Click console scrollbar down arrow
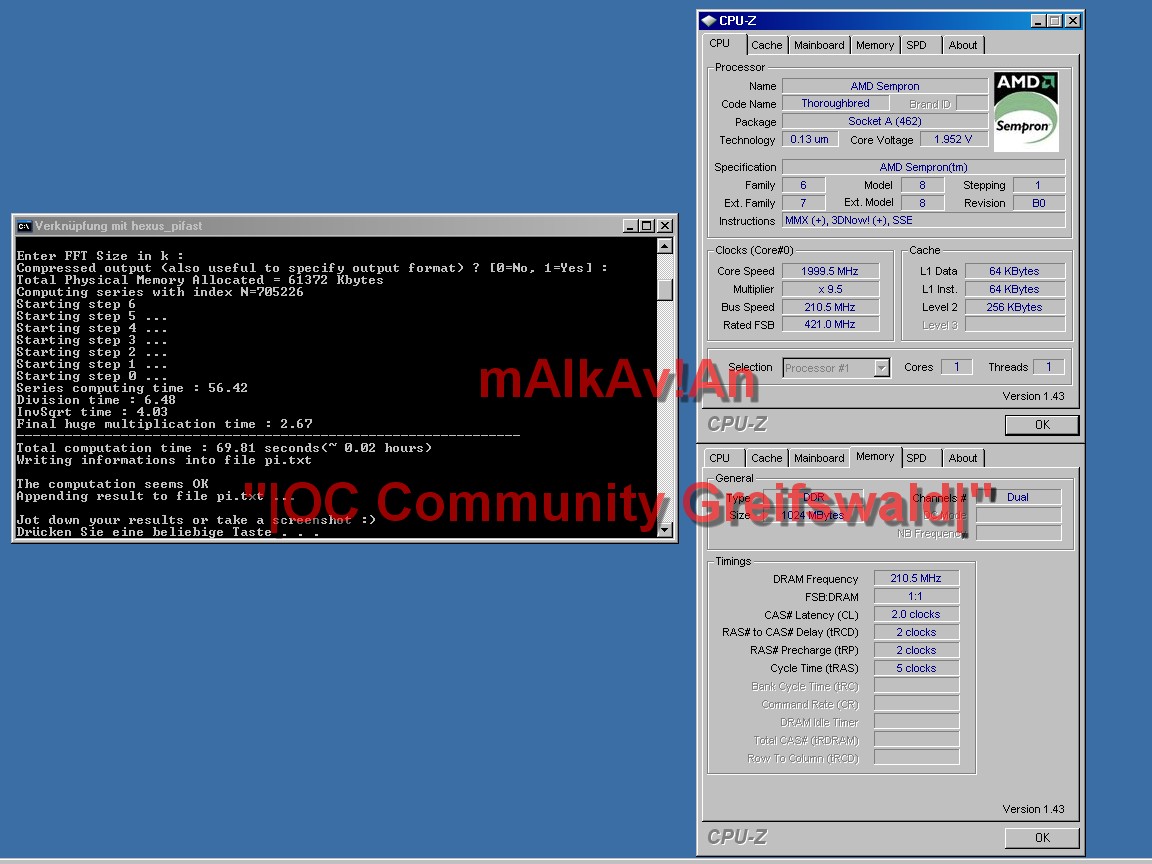Viewport: 1152px width, 864px height. click(665, 530)
